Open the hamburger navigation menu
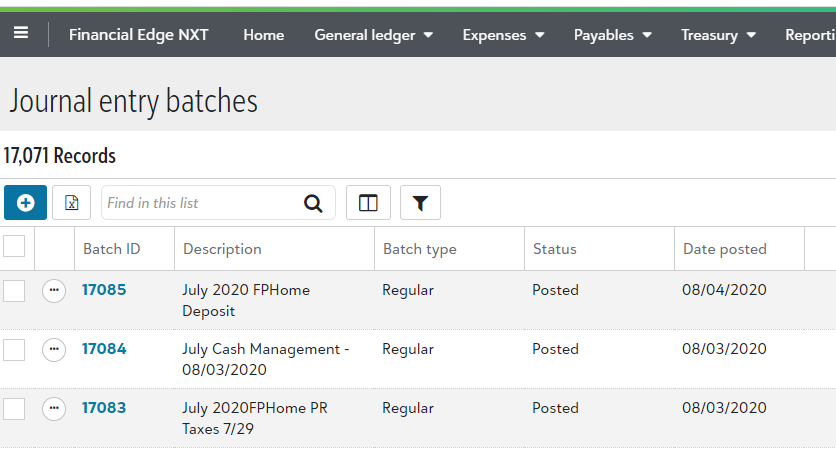The width and height of the screenshot is (836, 455). pos(21,34)
